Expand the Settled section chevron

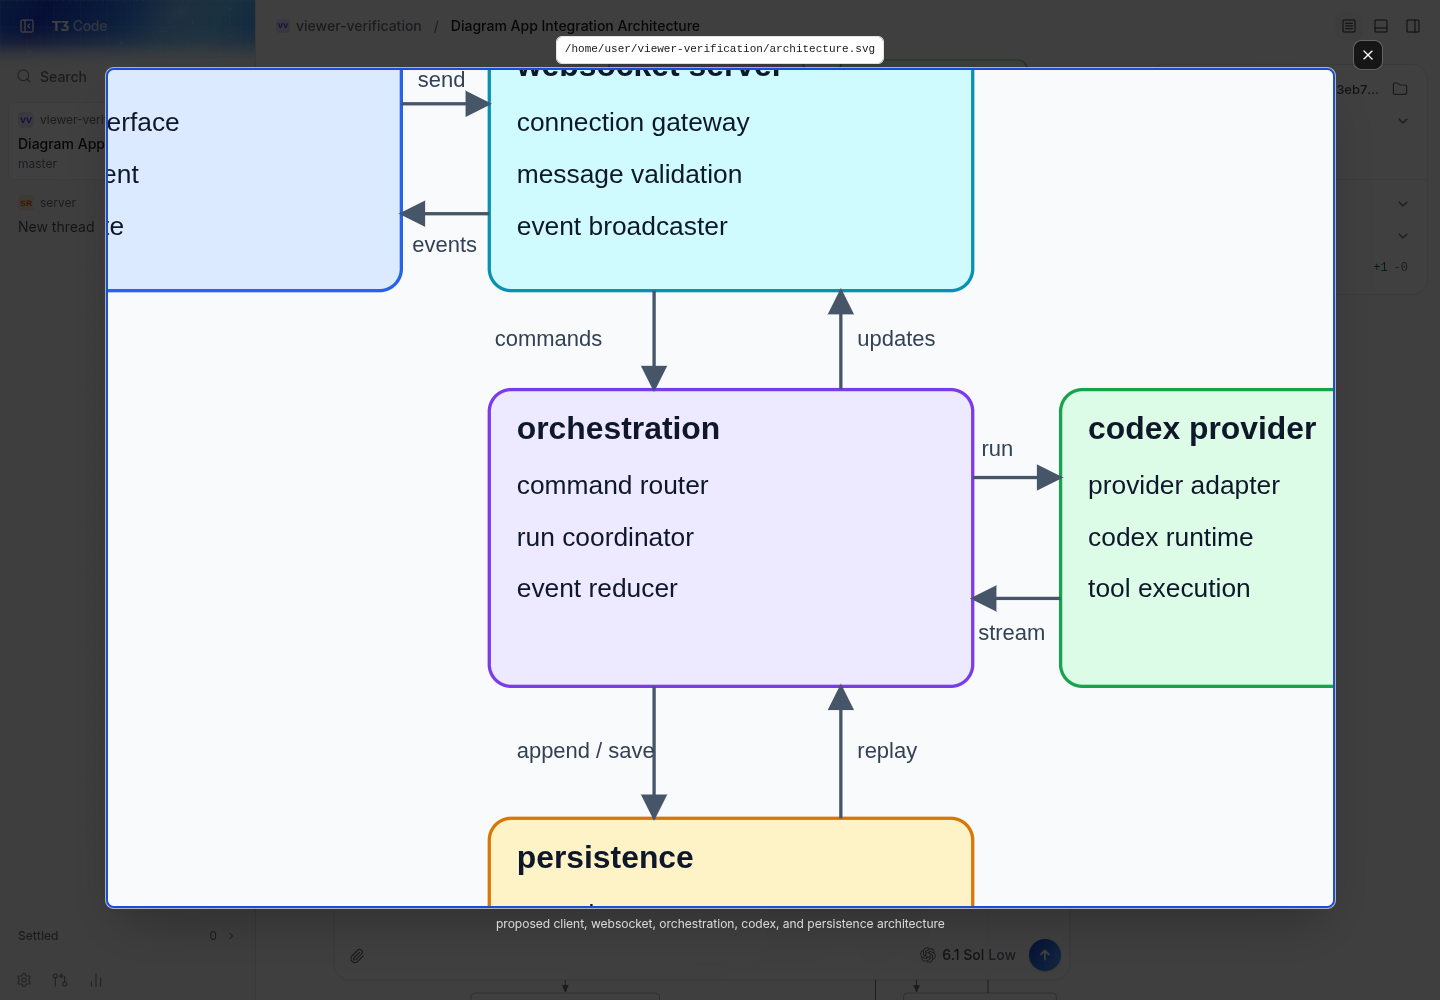click(x=231, y=936)
